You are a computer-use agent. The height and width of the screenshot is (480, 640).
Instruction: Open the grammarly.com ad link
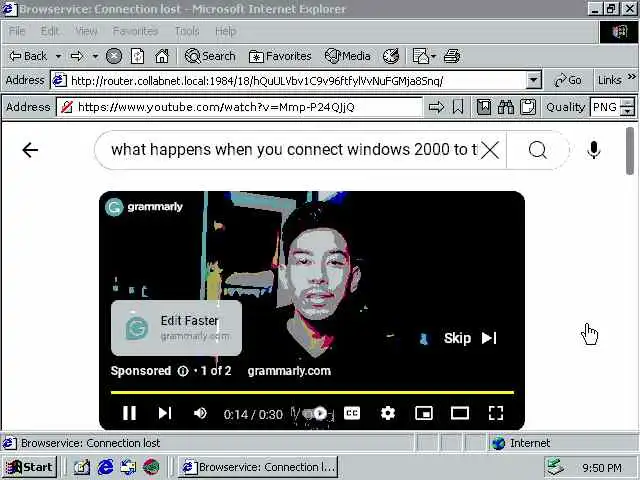click(289, 371)
